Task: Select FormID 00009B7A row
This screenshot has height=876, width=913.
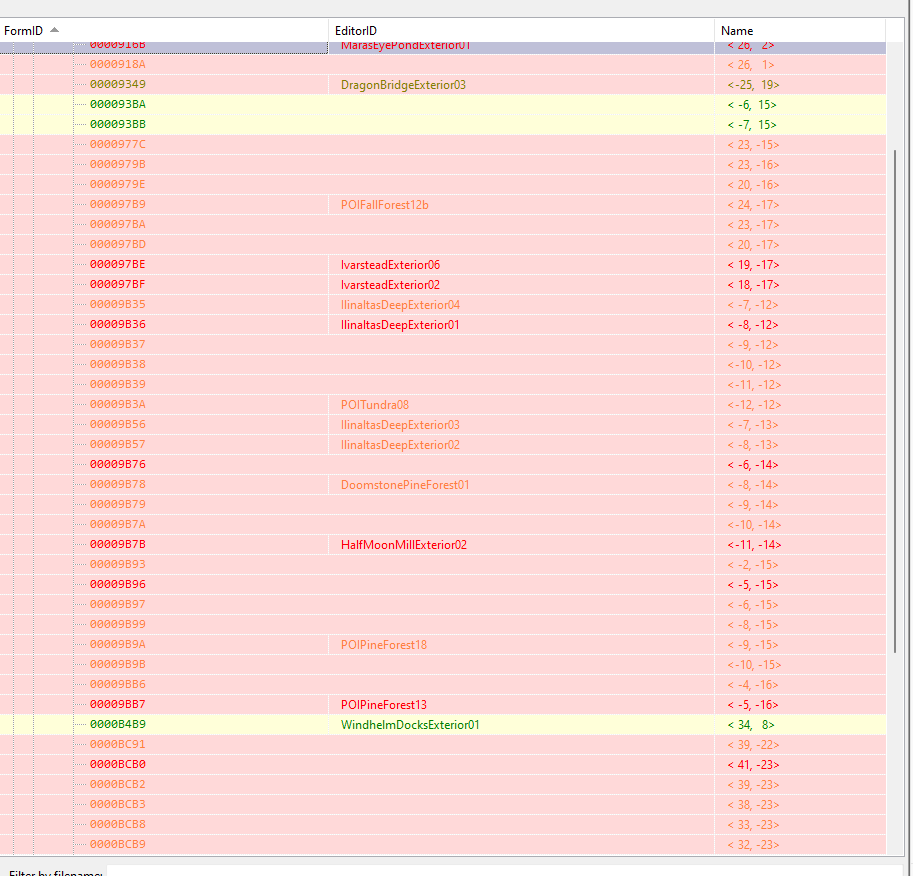Action: 443,525
